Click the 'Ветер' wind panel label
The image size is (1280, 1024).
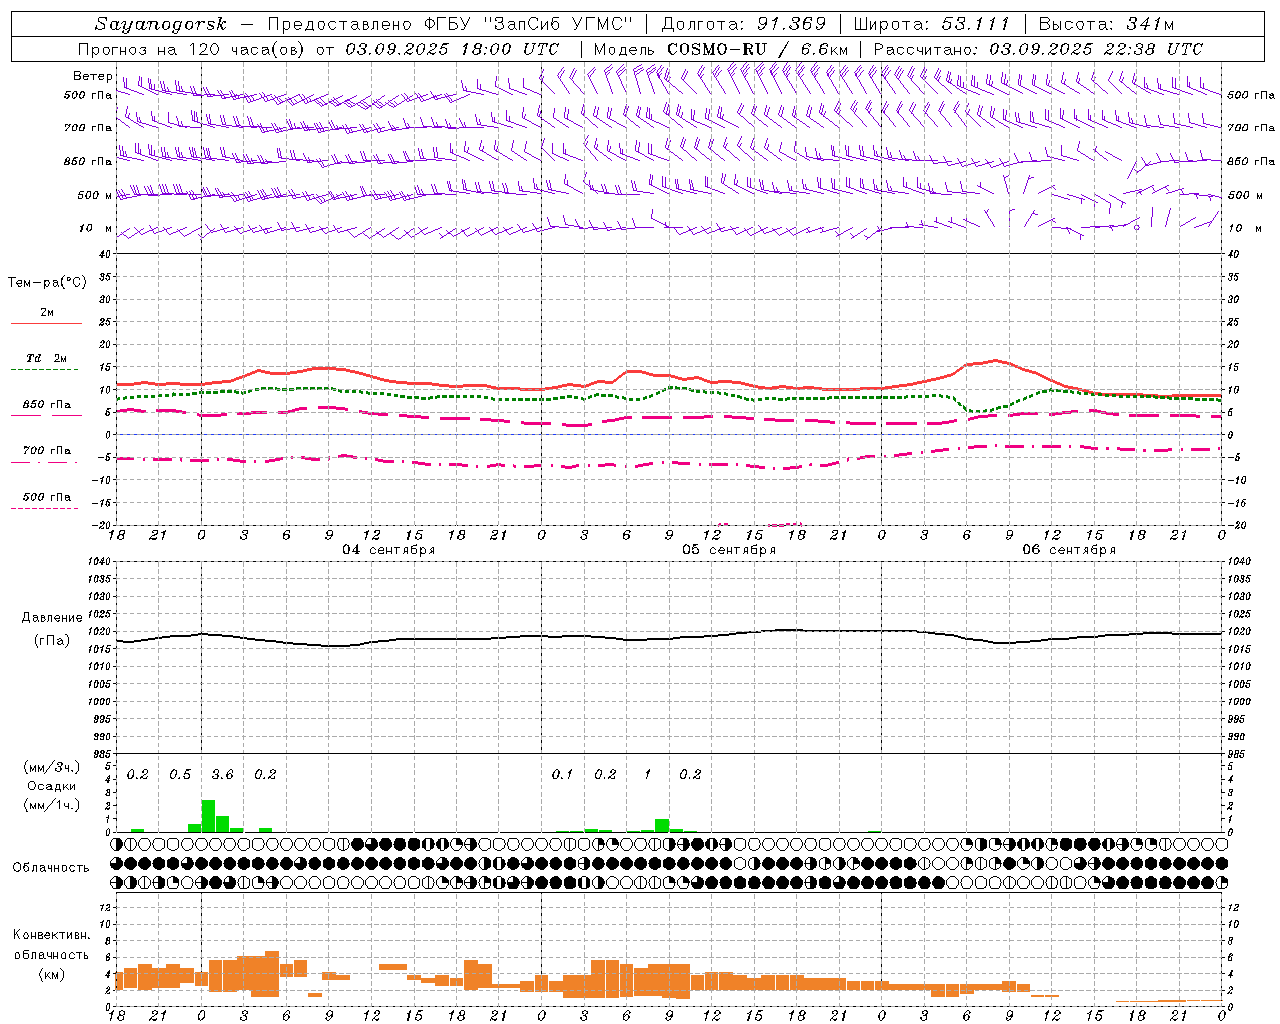coord(92,76)
